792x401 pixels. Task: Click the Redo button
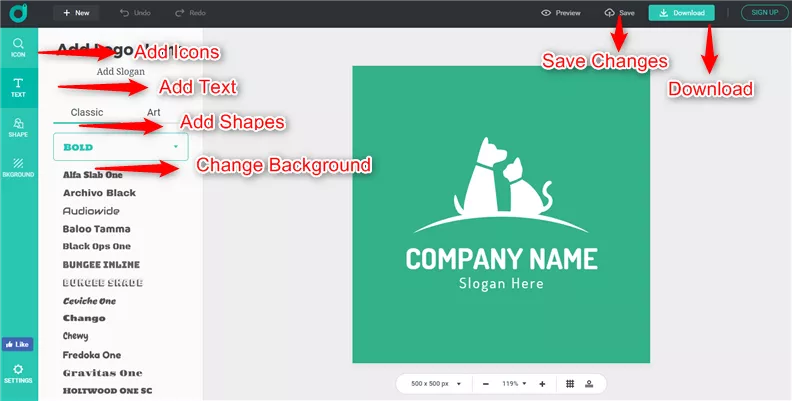pyautogui.click(x=190, y=13)
